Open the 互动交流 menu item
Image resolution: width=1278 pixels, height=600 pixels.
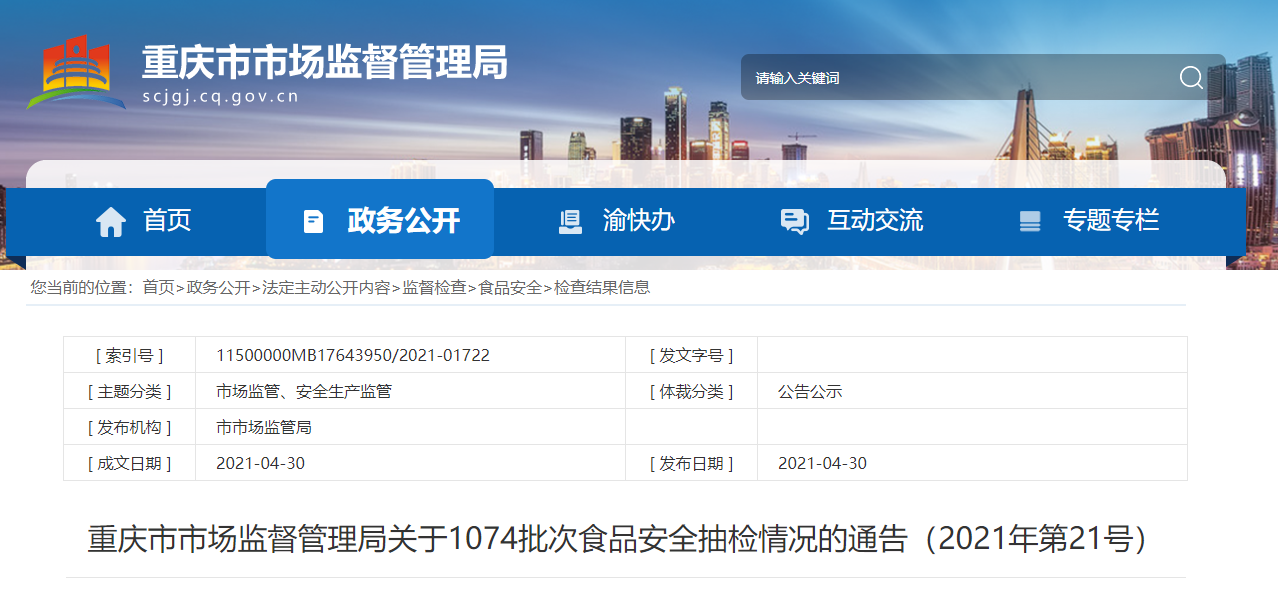[874, 220]
